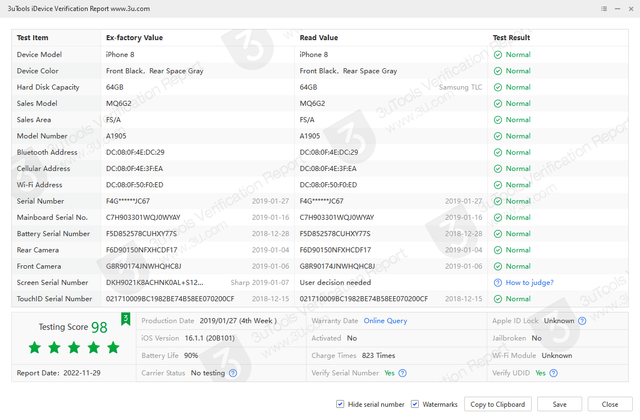The image size is (640, 420).
Task: Click the Close button at bottom
Action: coord(610,404)
